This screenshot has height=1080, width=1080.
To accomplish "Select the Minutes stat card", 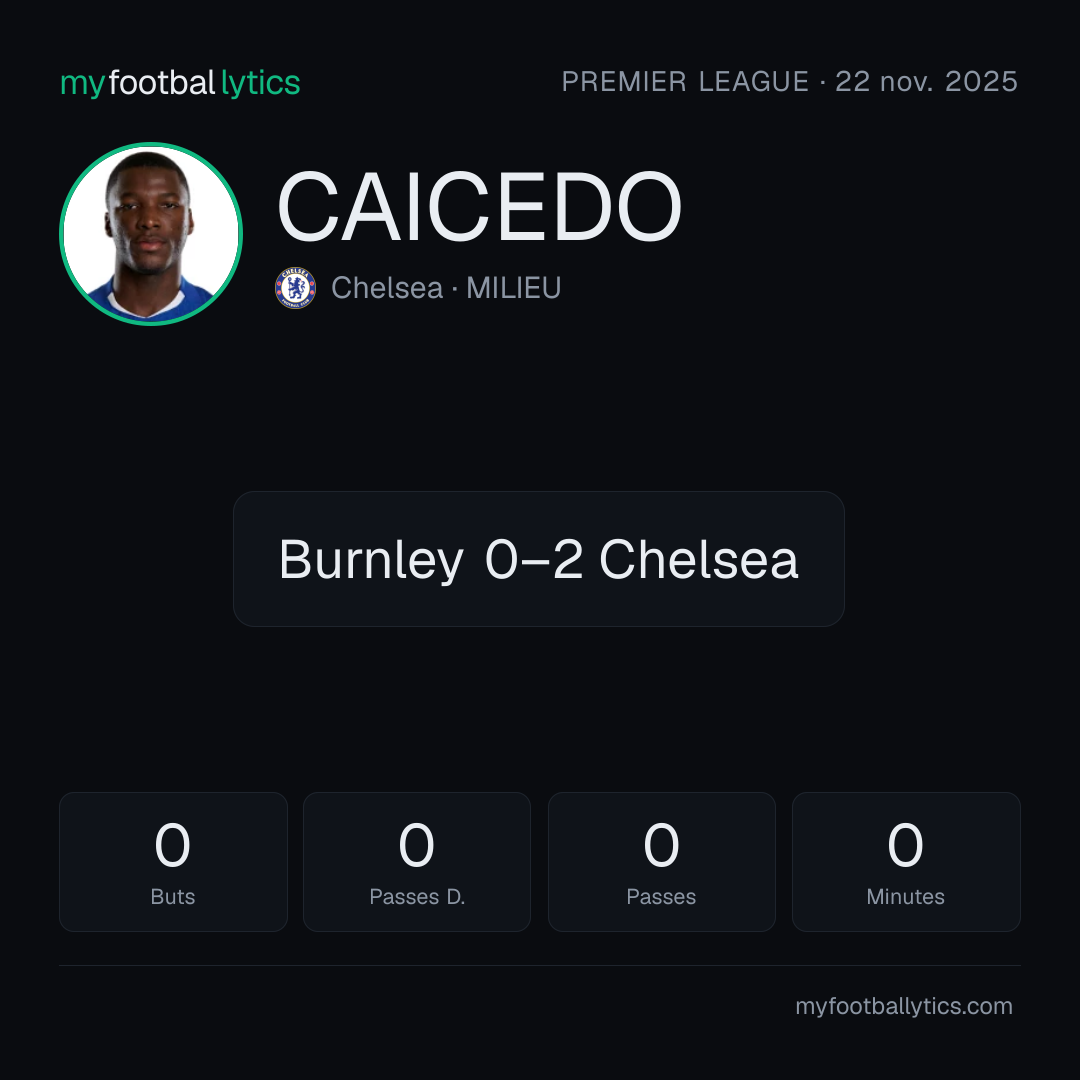I will [x=906, y=862].
